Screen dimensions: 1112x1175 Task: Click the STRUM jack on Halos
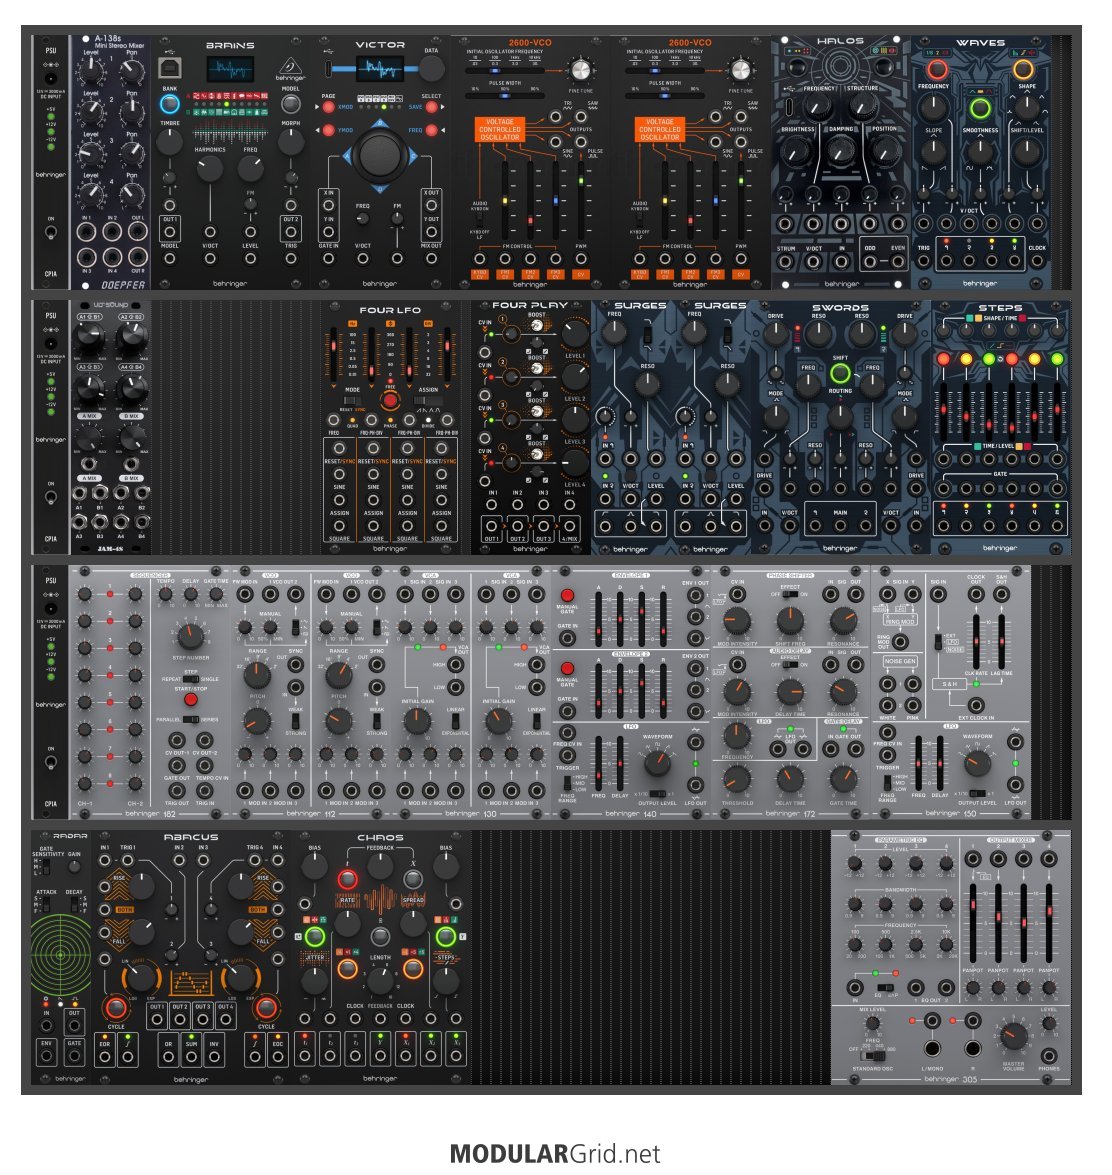click(785, 262)
